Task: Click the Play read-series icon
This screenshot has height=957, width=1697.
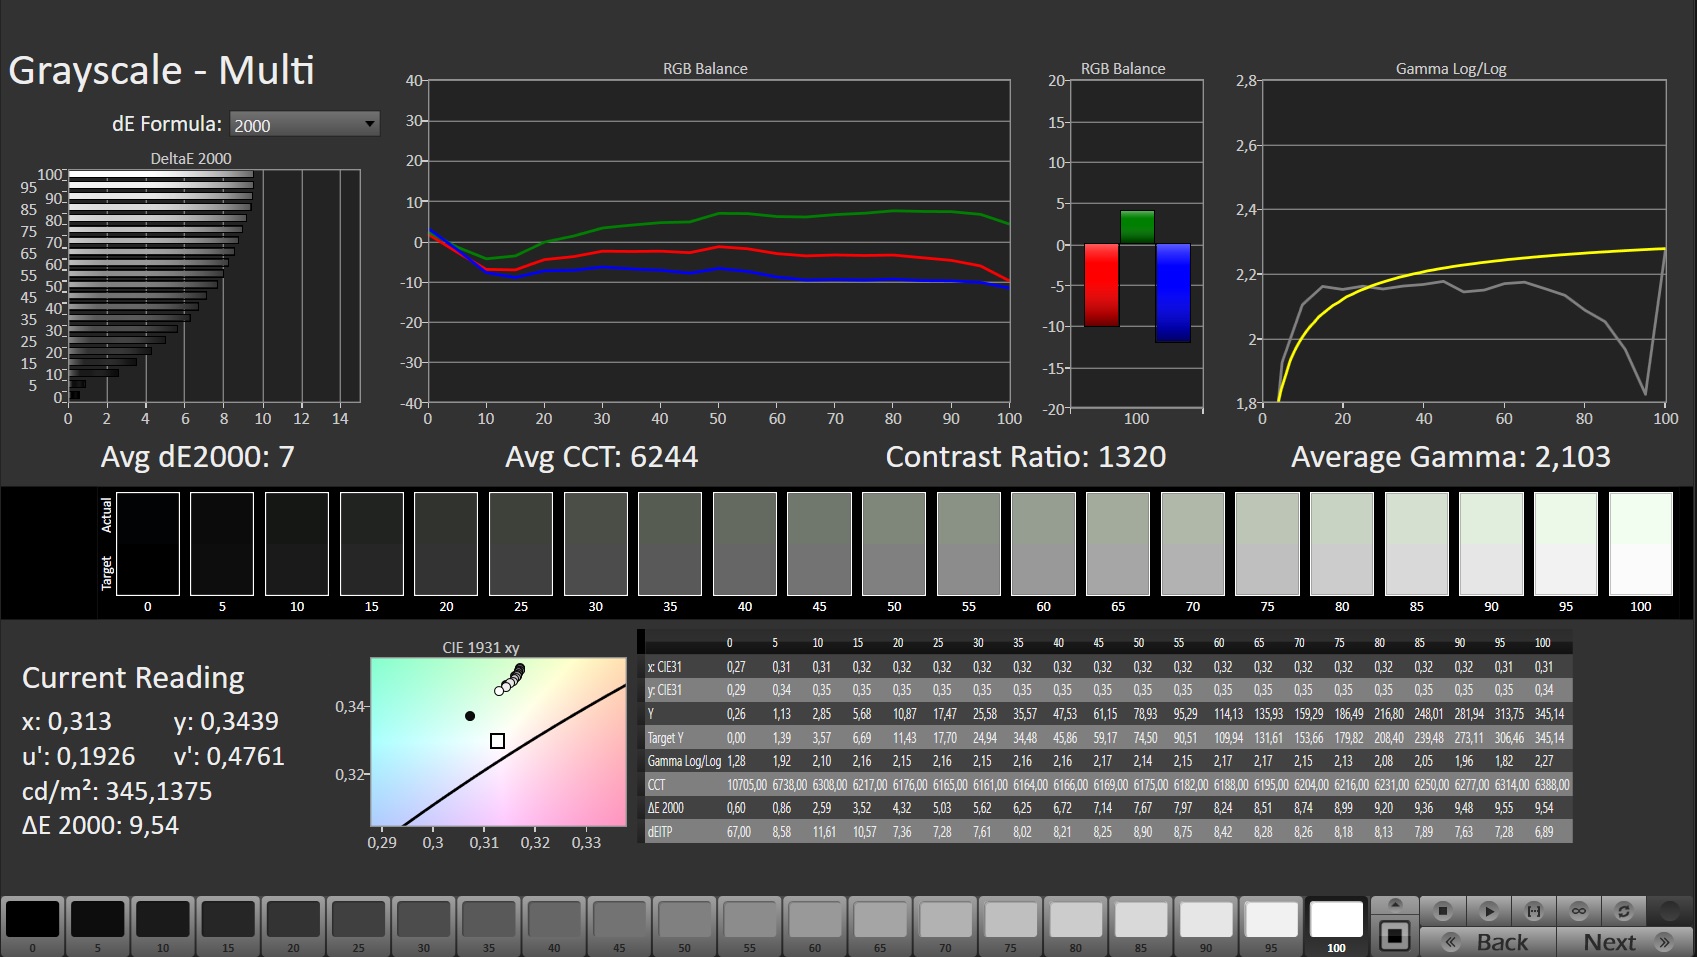Action: click(1488, 911)
